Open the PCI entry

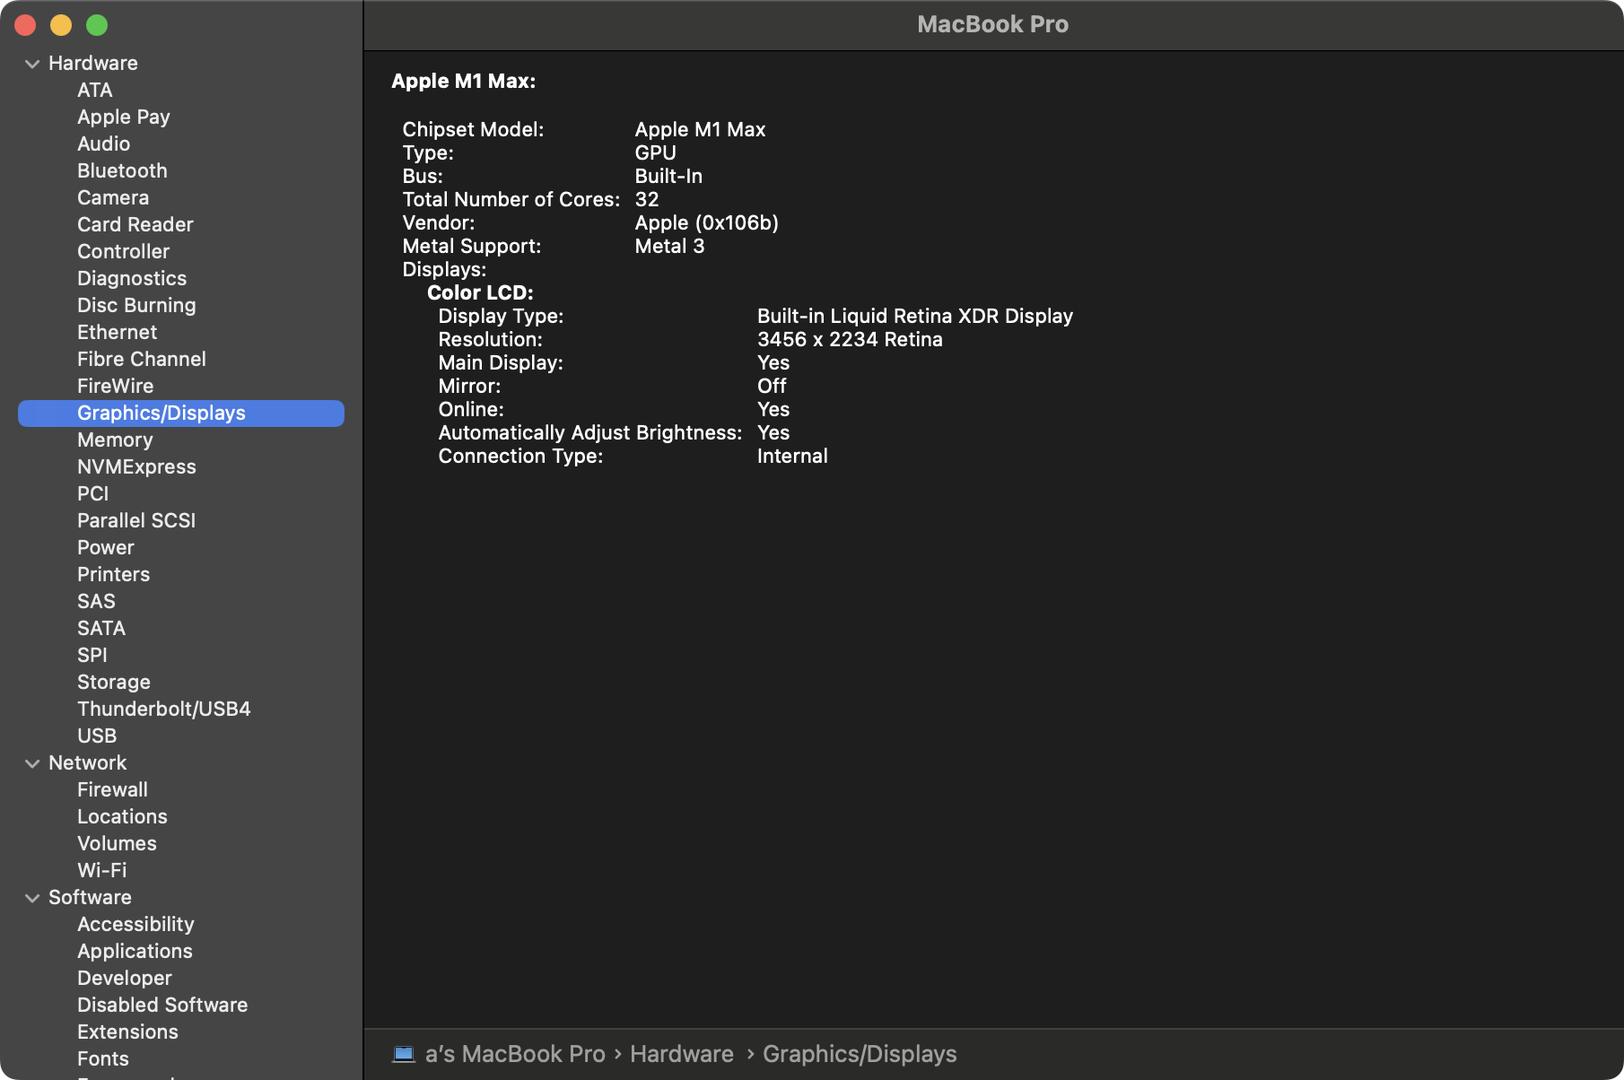93,494
